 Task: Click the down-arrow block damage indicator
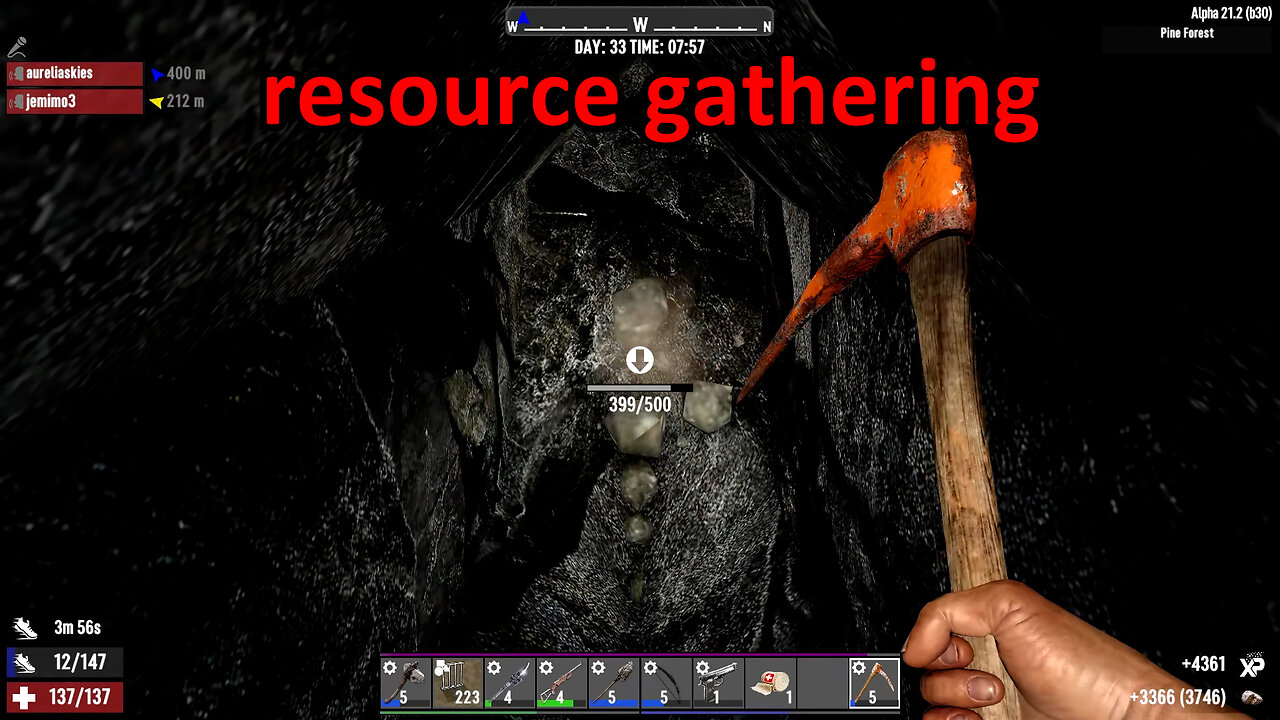point(640,360)
